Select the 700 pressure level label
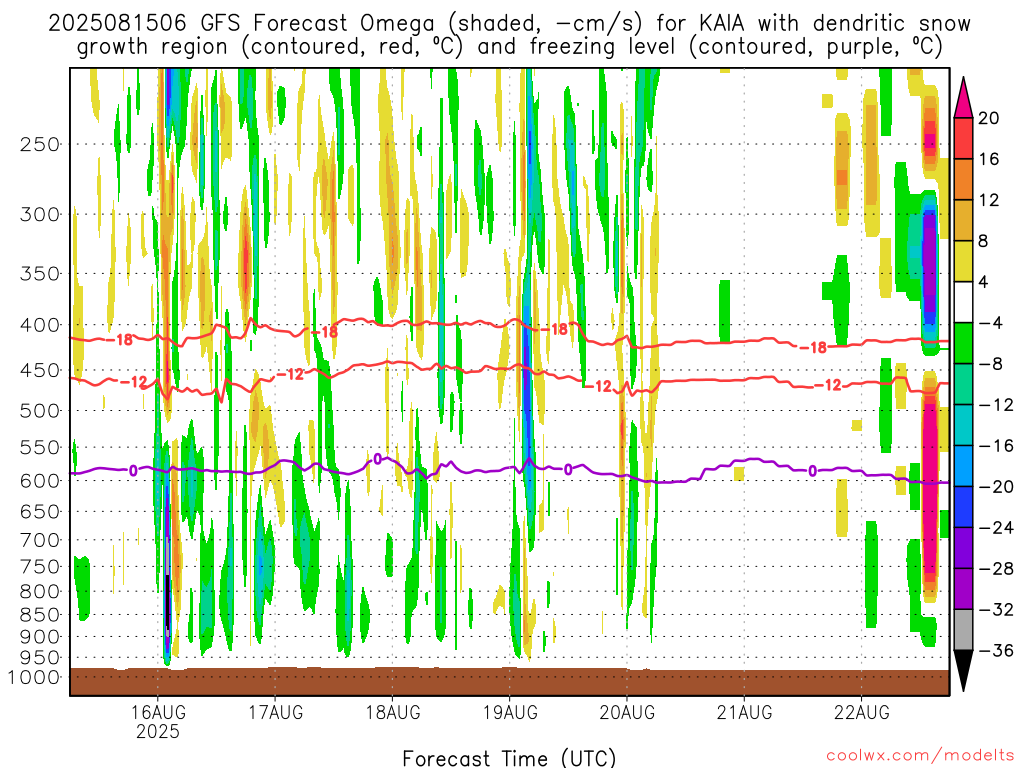The image size is (1024, 768). click(x=40, y=540)
